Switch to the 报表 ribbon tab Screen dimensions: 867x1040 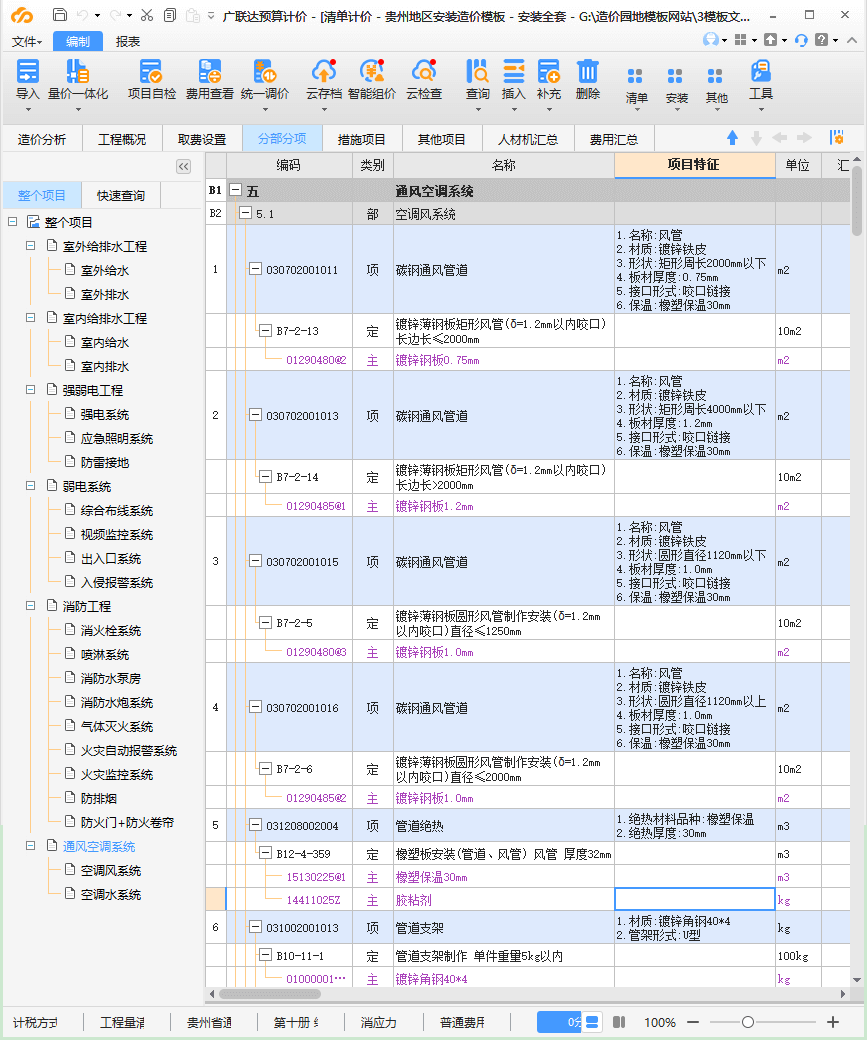tap(128, 41)
